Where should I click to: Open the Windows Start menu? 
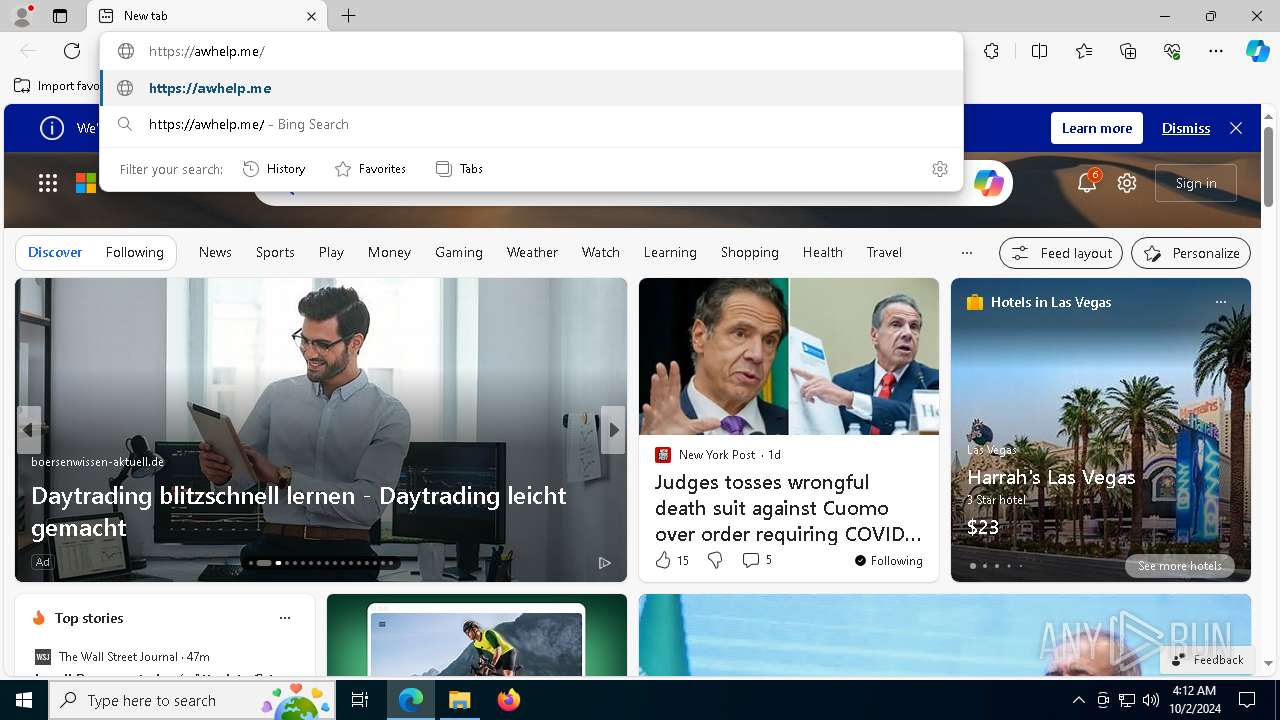[x=24, y=700]
